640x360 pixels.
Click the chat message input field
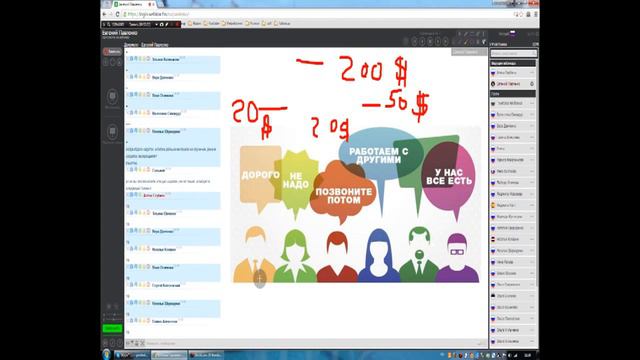click(x=314, y=343)
